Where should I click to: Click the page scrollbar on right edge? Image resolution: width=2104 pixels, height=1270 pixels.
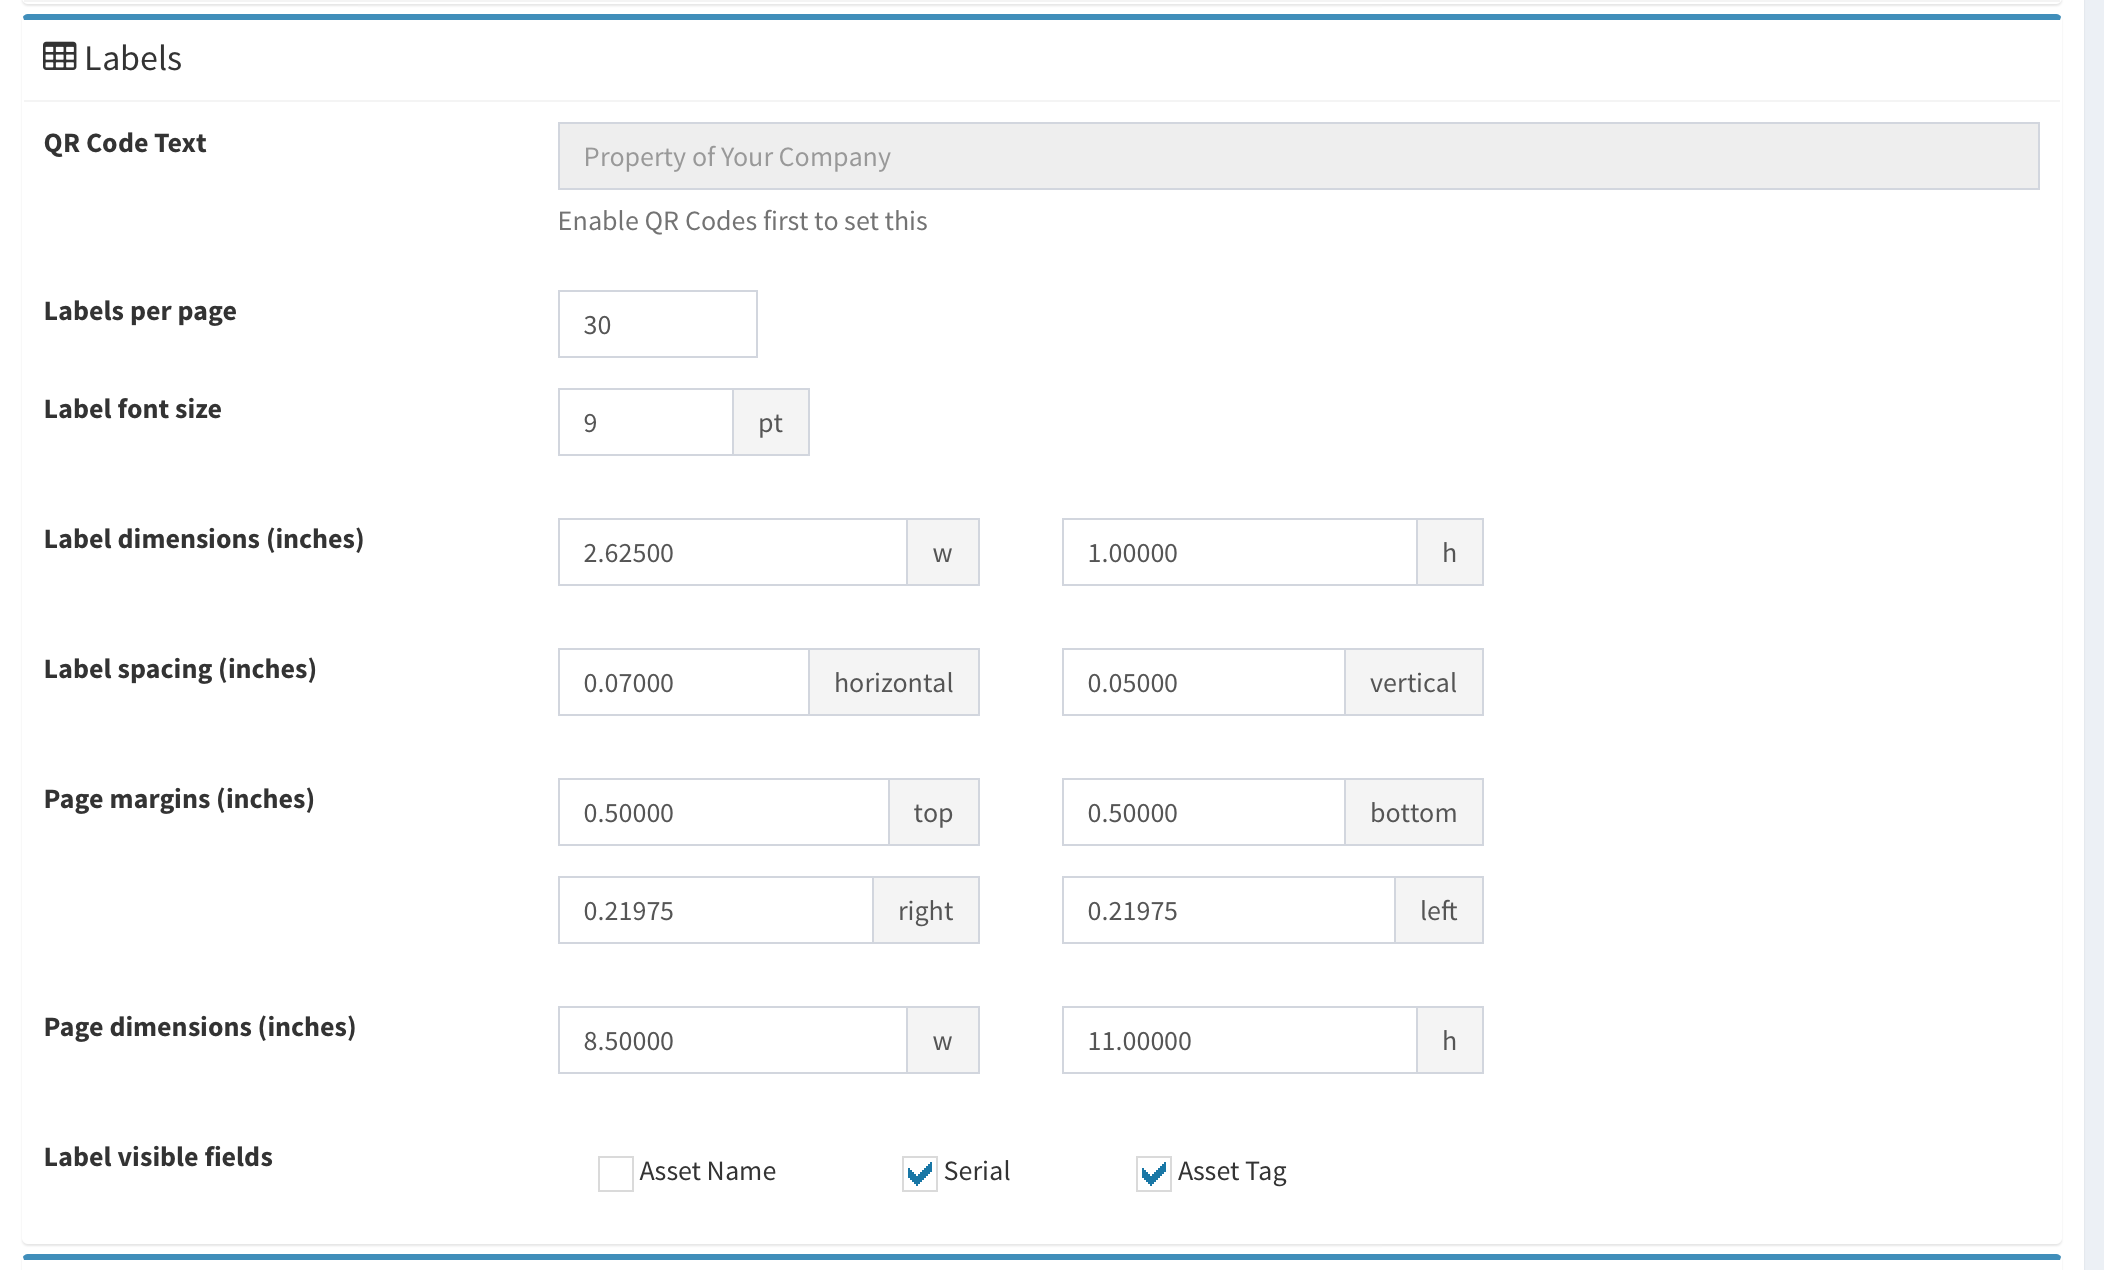click(x=2093, y=635)
